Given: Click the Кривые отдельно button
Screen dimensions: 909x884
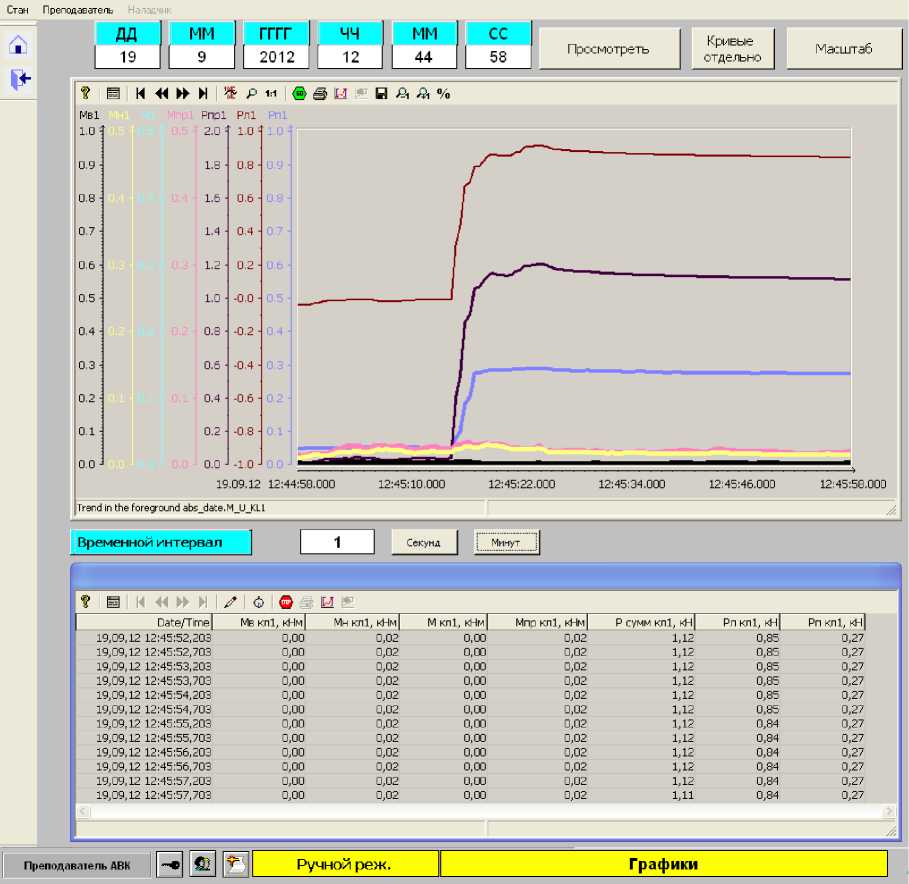Looking at the screenshot, I should (x=732, y=49).
